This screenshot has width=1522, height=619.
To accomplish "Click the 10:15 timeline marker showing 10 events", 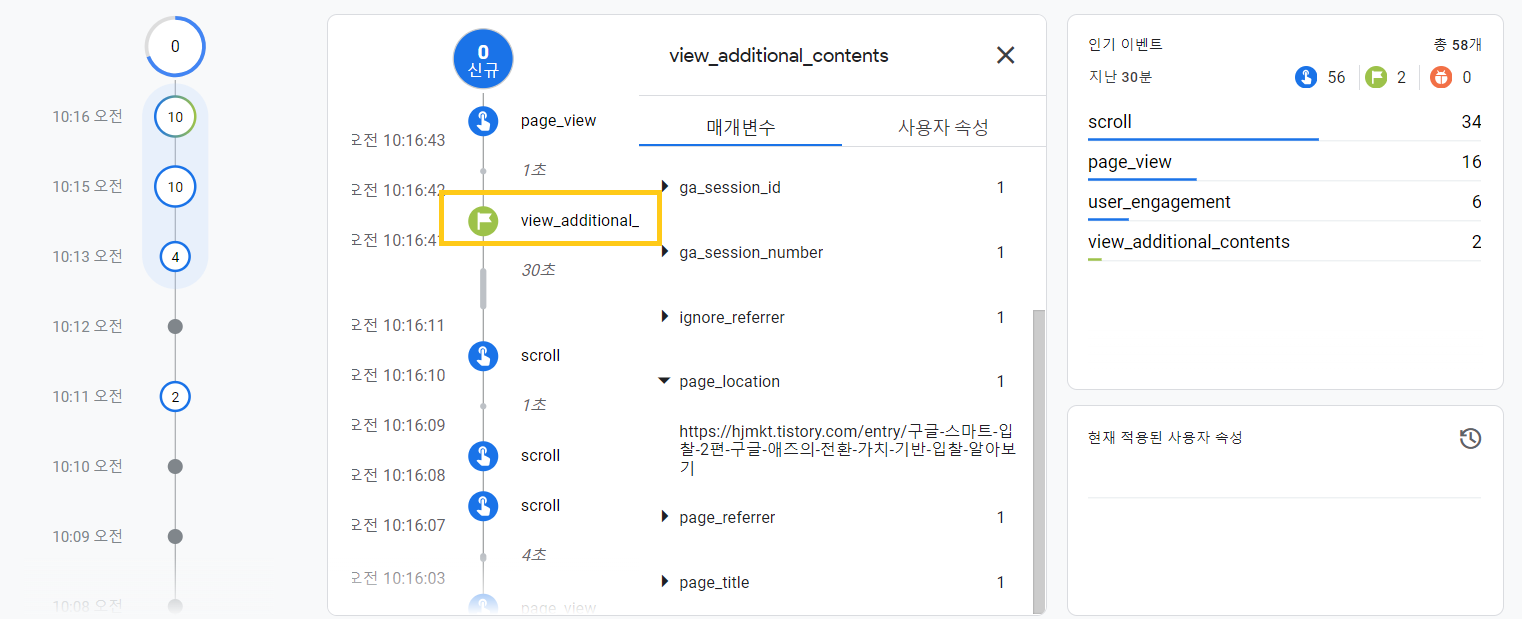I will pos(175,186).
